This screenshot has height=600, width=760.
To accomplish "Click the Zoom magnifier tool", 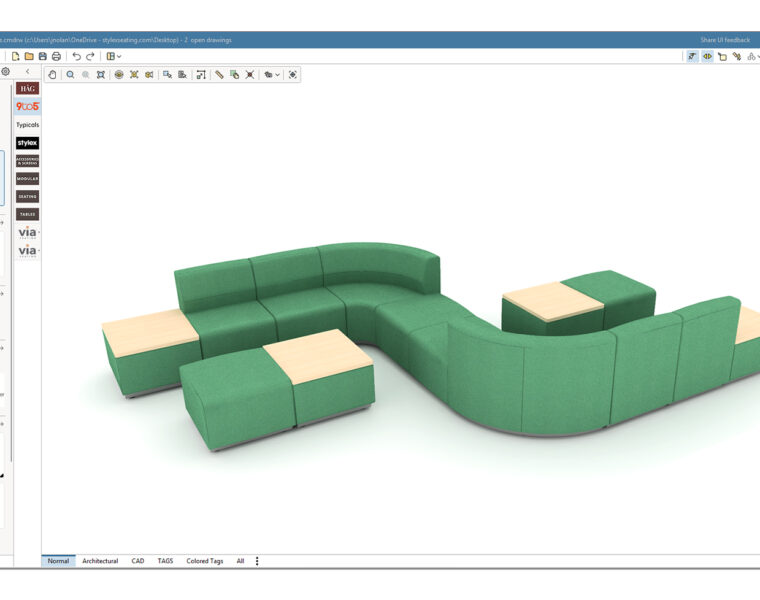I will click(x=70, y=75).
